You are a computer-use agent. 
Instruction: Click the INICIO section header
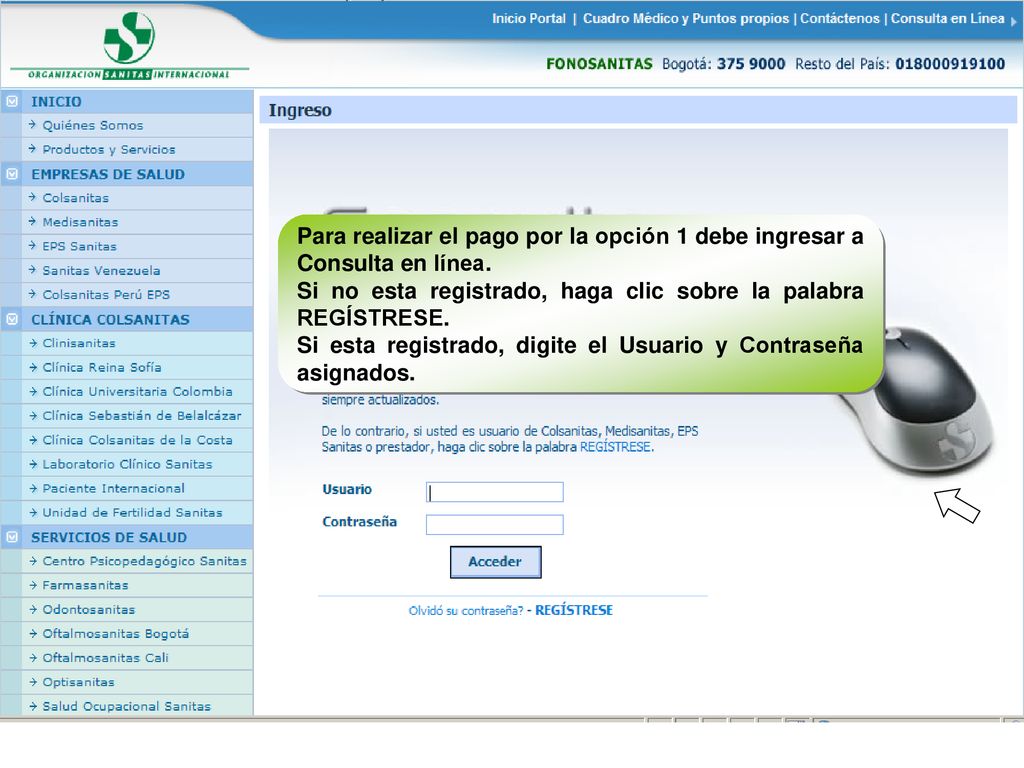pos(57,102)
